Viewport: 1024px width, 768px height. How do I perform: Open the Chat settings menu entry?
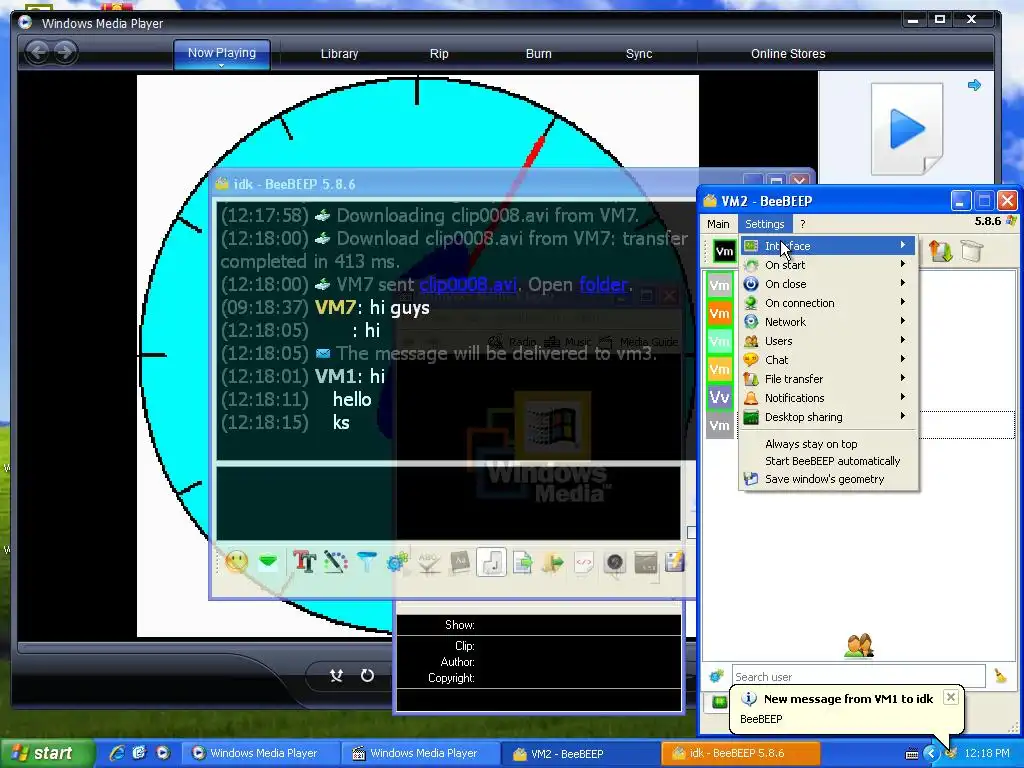coord(828,359)
